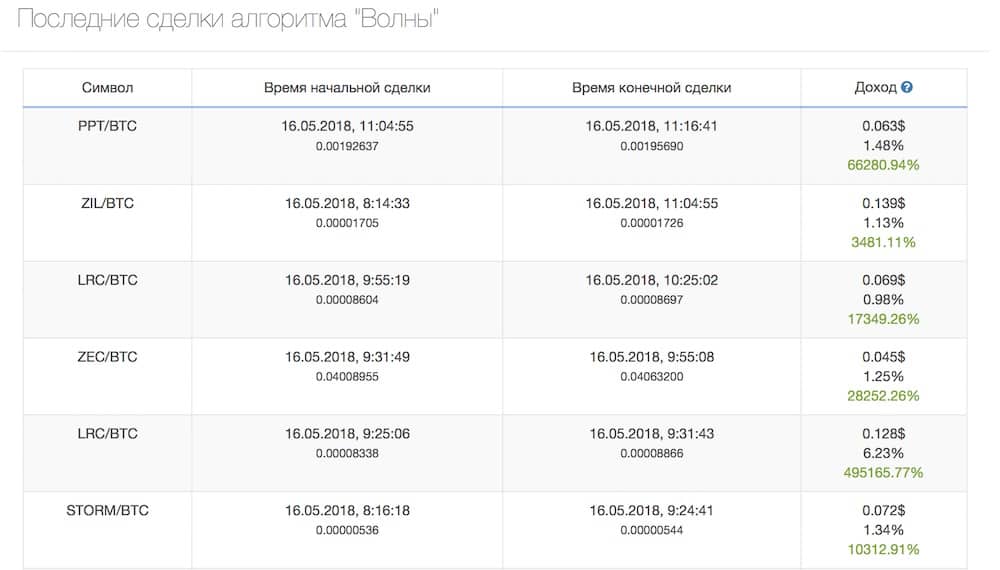Click the end price 0.04063200
This screenshot has width=1000, height=570.
pos(651,377)
